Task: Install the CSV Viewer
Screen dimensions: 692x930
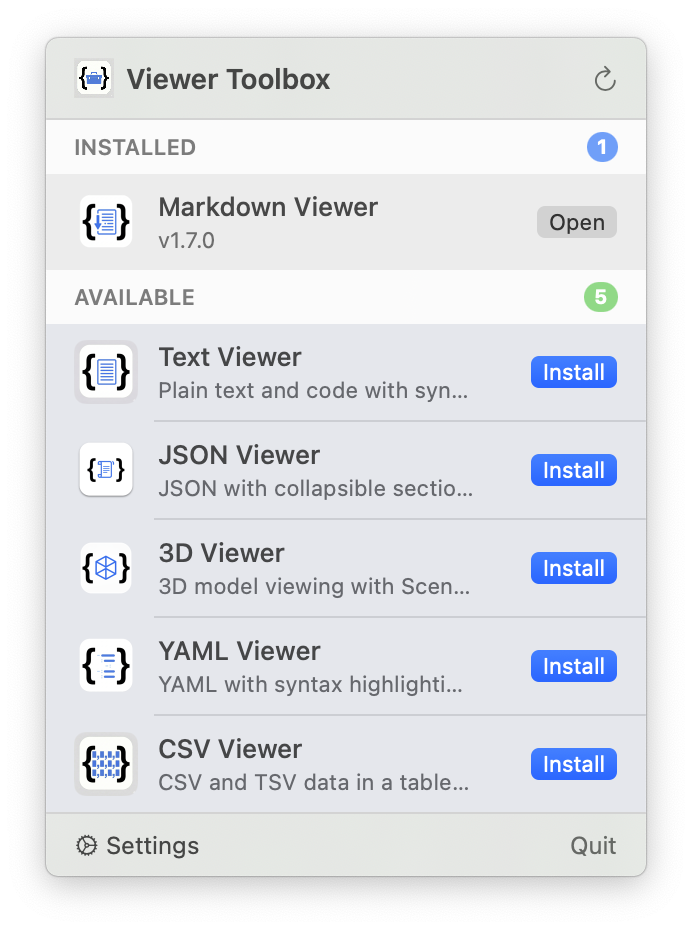Action: (573, 764)
